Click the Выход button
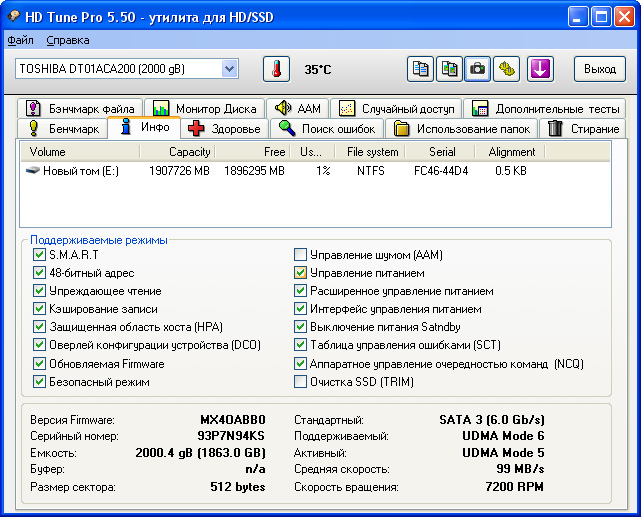This screenshot has width=641, height=517. [x=600, y=69]
